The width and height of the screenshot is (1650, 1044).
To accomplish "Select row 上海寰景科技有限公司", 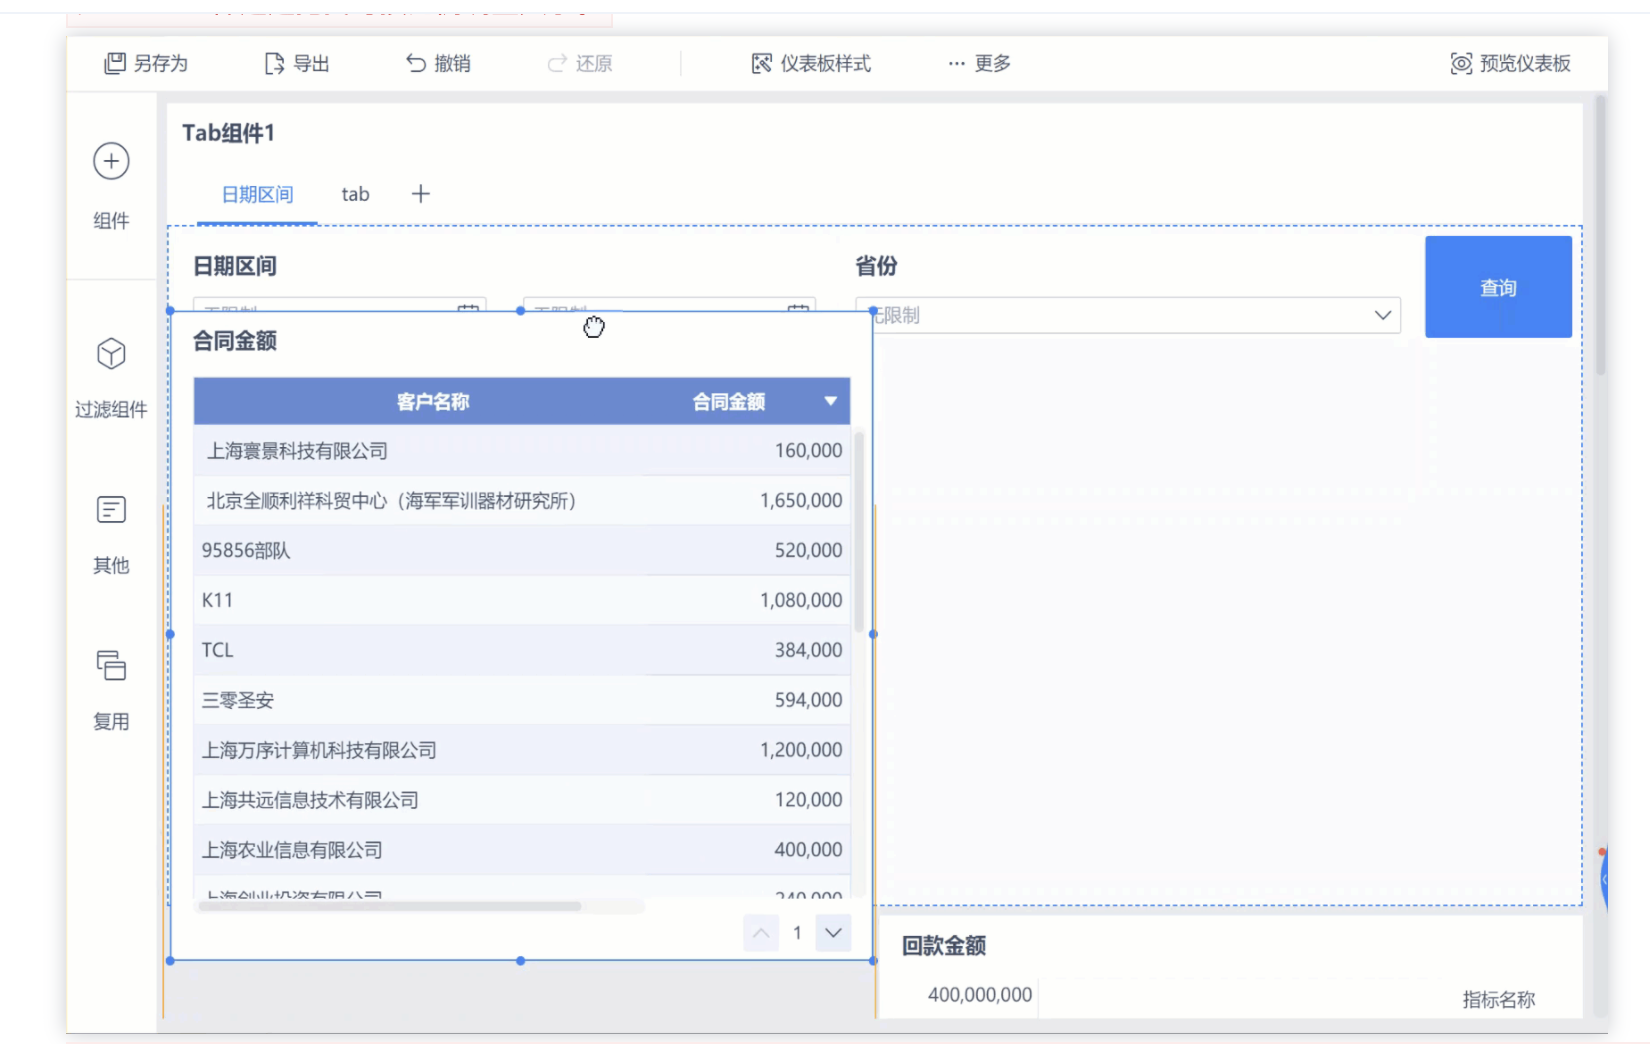I will (x=522, y=451).
